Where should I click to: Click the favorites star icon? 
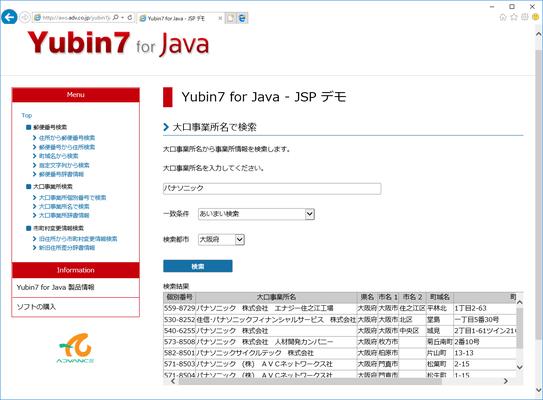point(514,17)
